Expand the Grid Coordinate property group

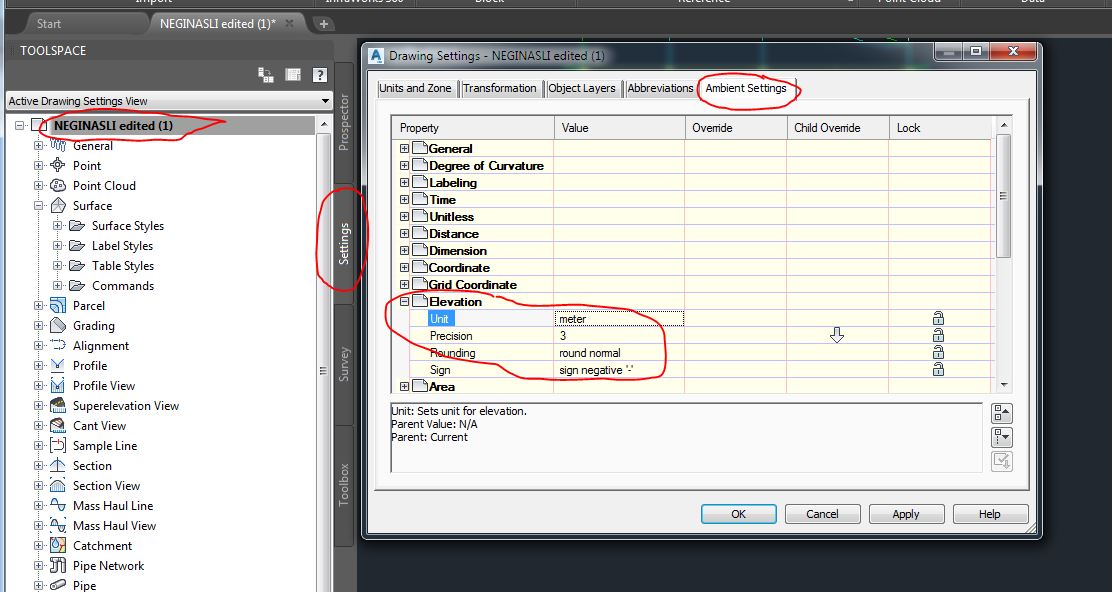(x=404, y=284)
